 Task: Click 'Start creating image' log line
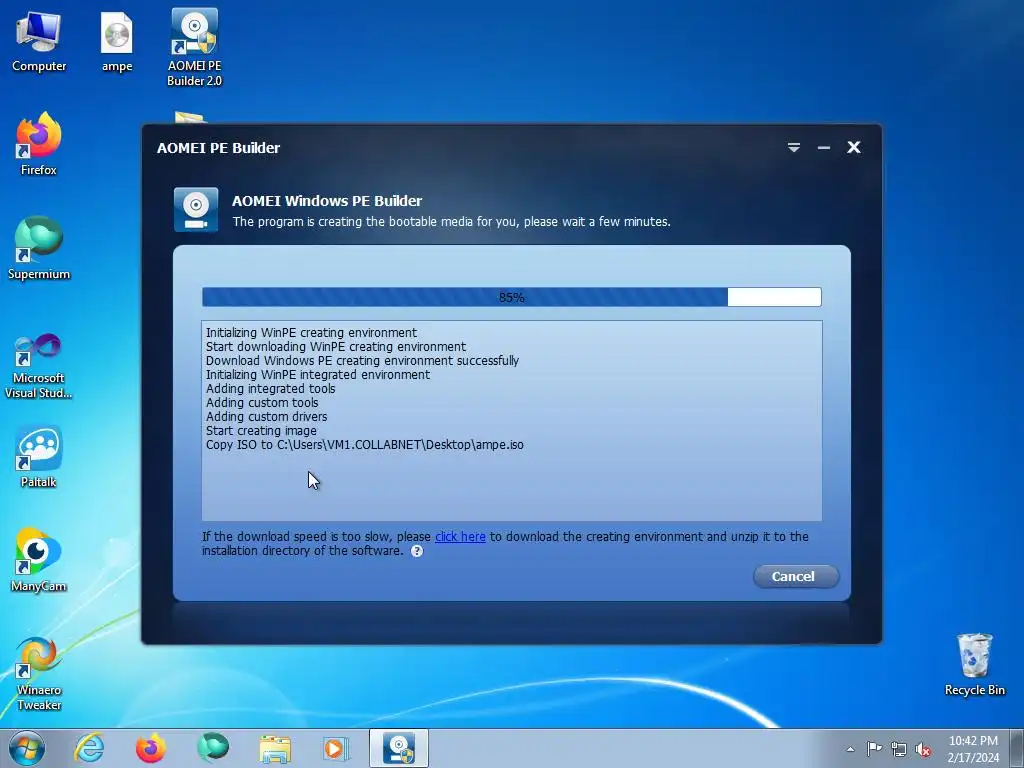pos(261,431)
